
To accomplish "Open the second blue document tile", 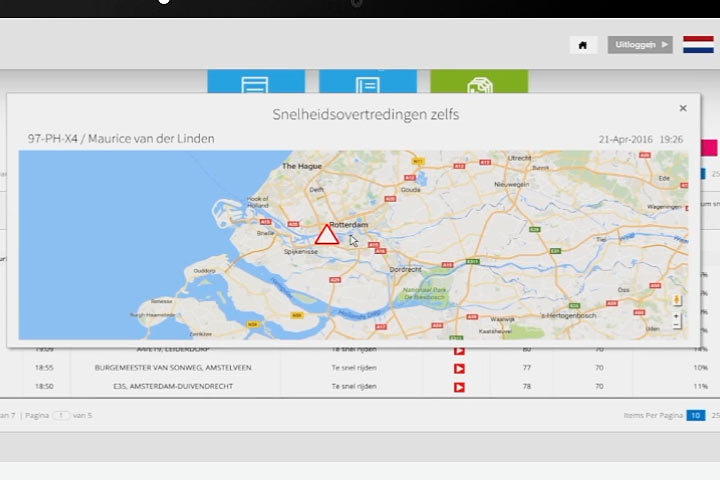I will click(367, 83).
